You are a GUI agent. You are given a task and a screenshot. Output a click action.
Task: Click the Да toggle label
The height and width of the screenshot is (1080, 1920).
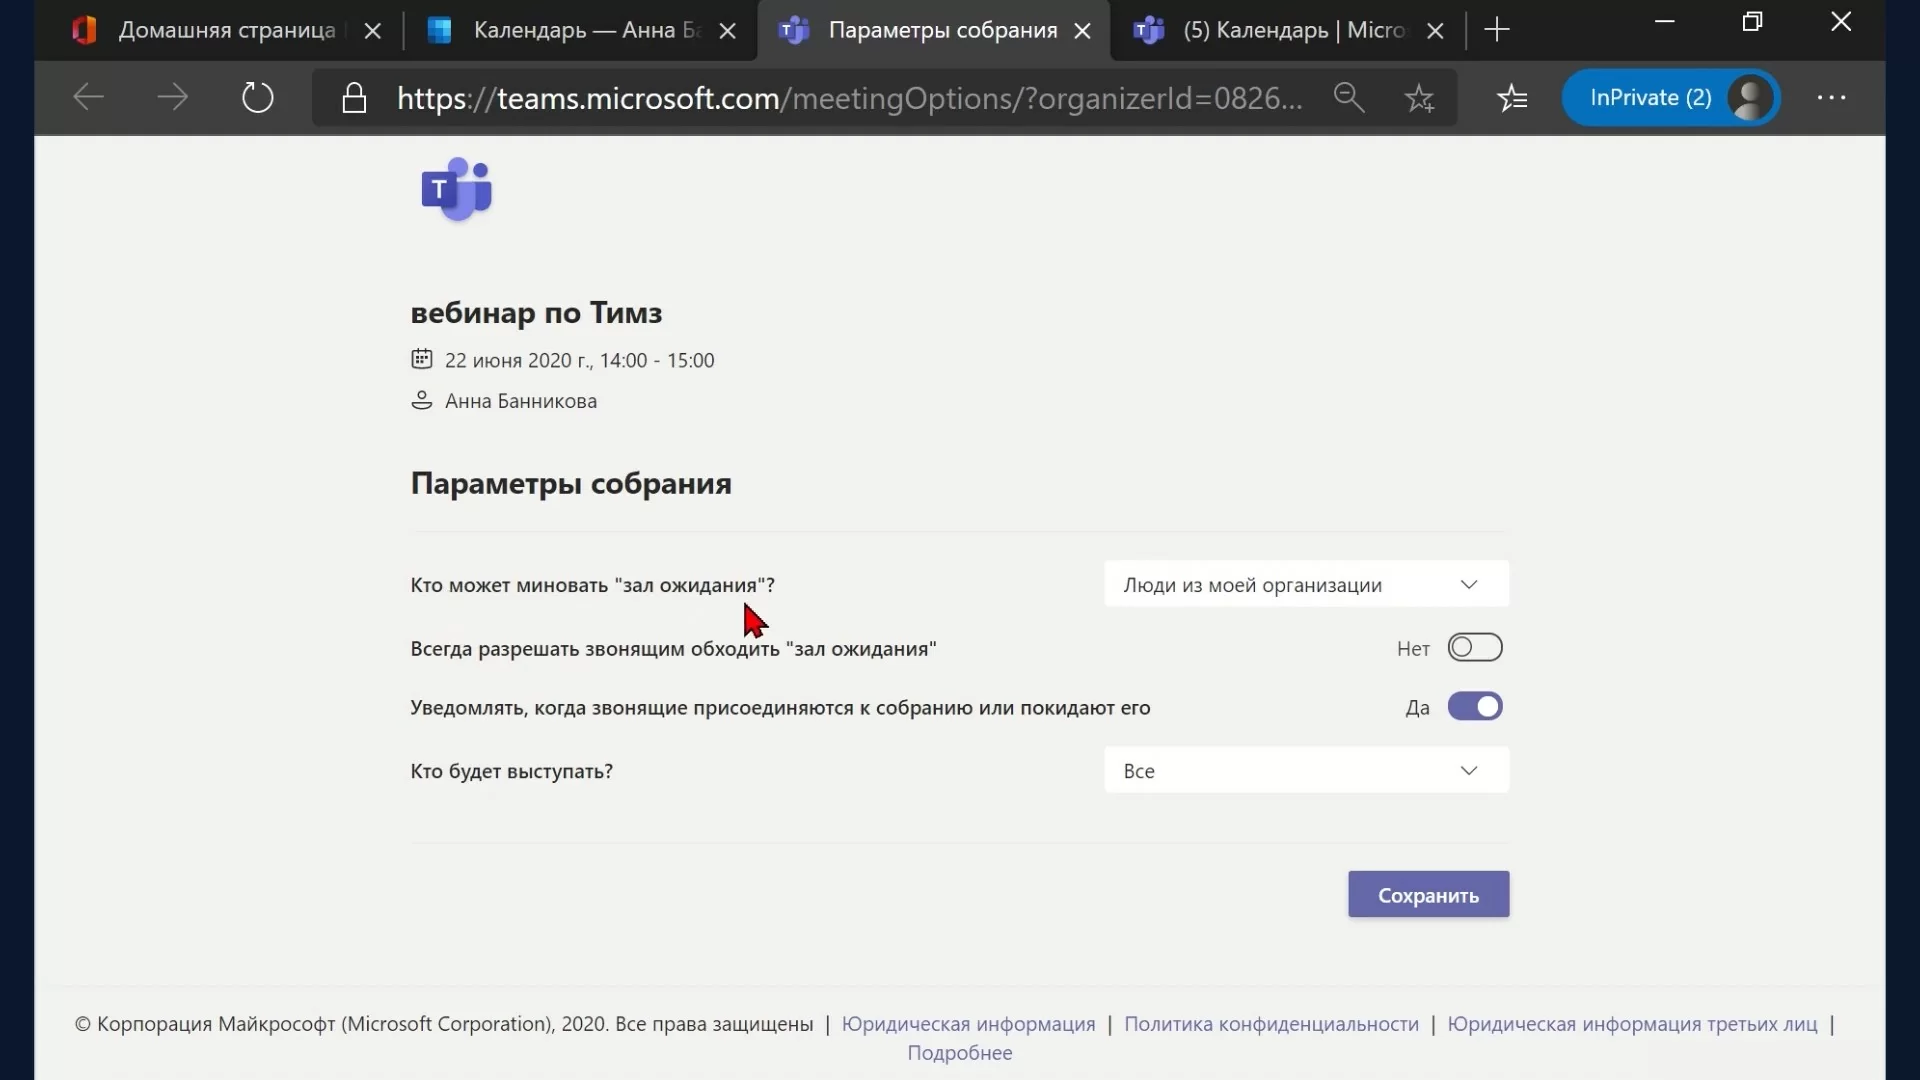point(1417,707)
